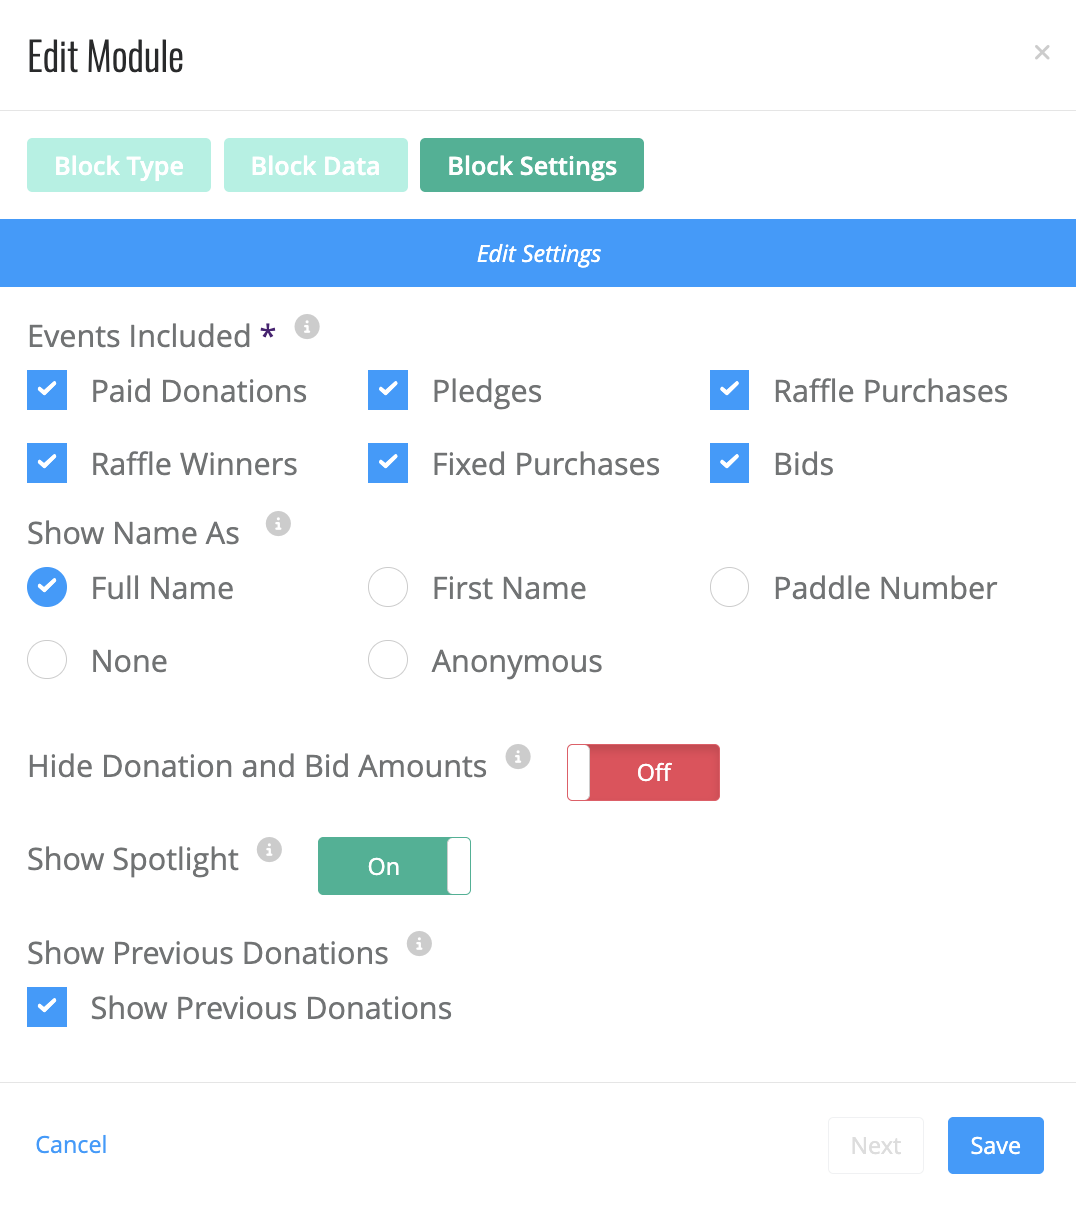Close the Edit Module dialog with X
1076x1206 pixels.
point(1042,52)
